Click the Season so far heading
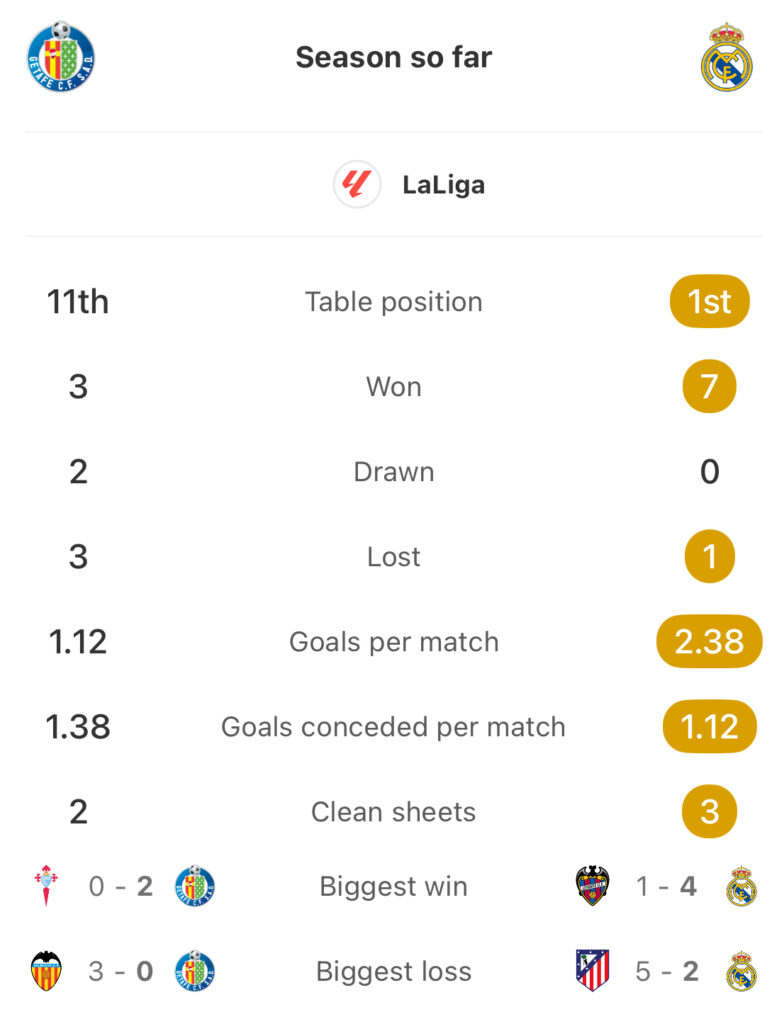 [x=393, y=57]
